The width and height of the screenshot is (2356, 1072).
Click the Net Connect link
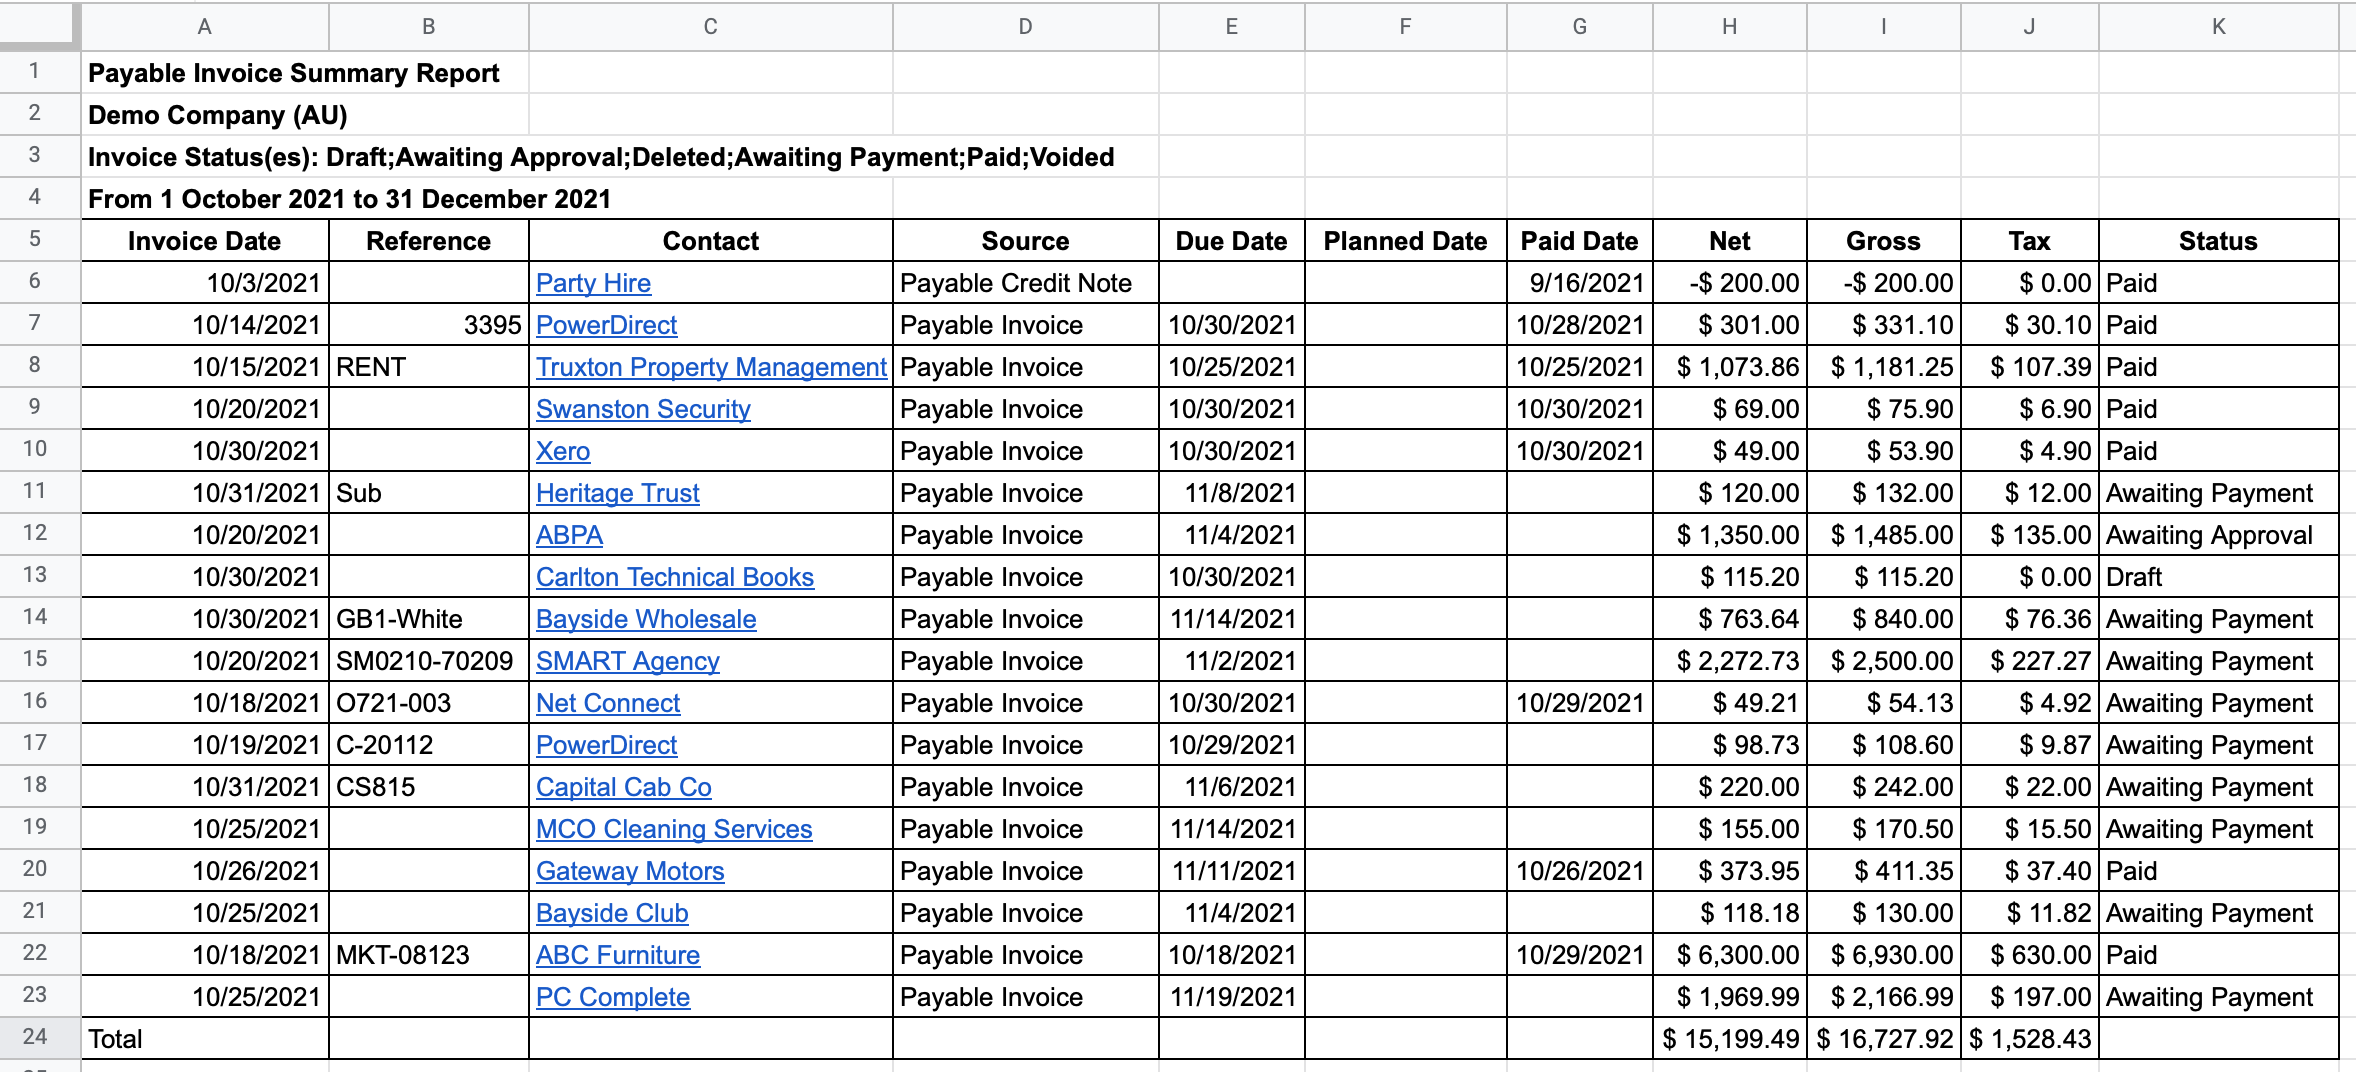click(x=608, y=703)
